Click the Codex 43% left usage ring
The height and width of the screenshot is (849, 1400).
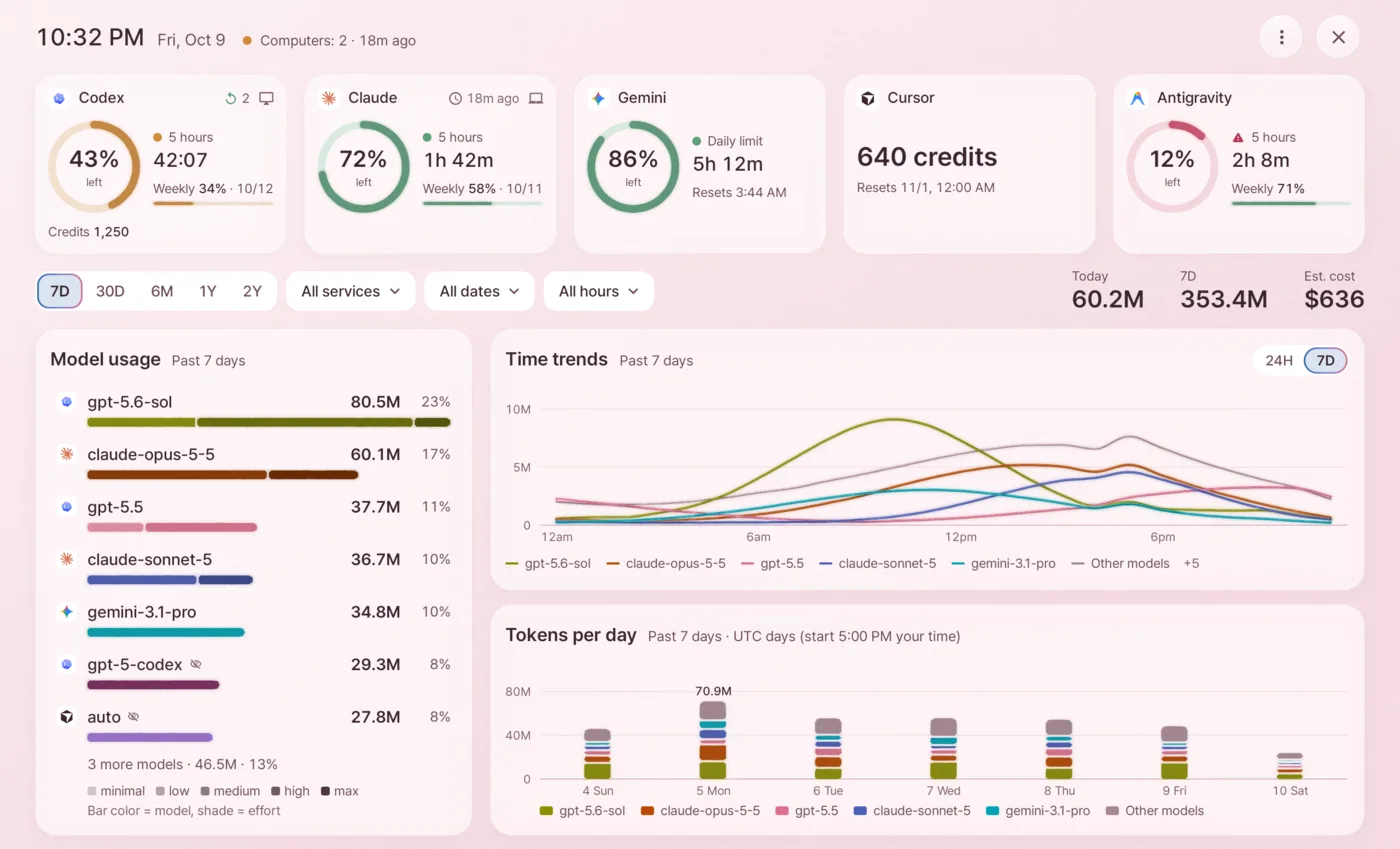[x=94, y=167]
